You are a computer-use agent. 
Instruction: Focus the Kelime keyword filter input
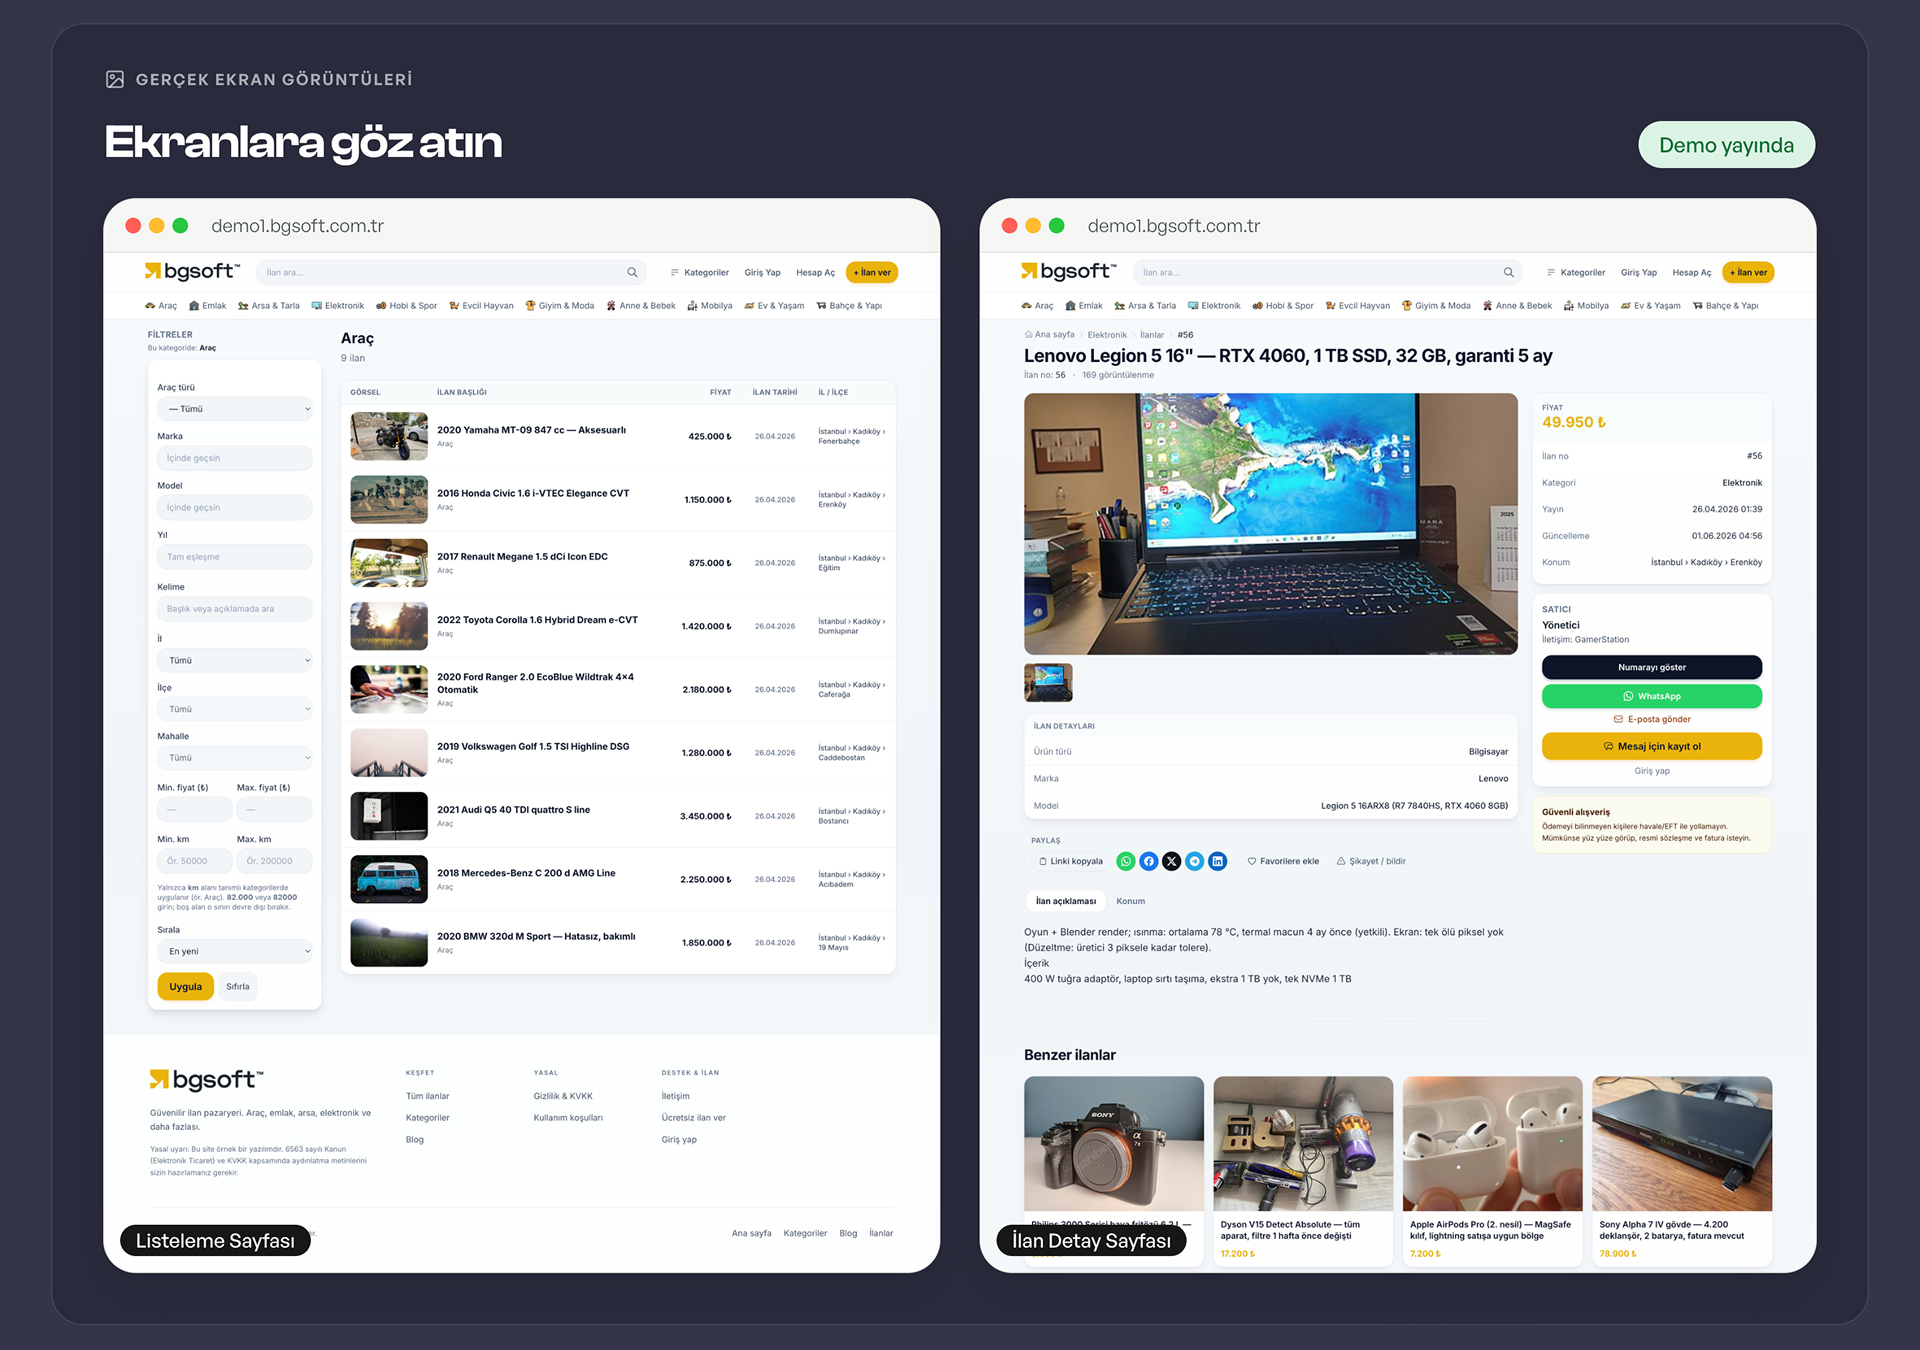[235, 609]
